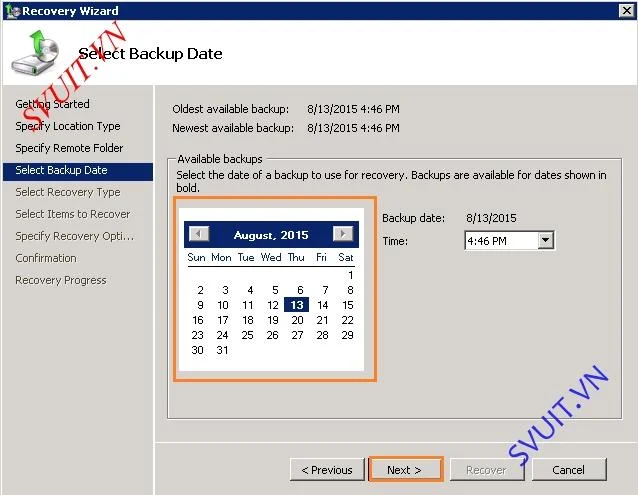Go to previous month in calendar

coord(199,234)
